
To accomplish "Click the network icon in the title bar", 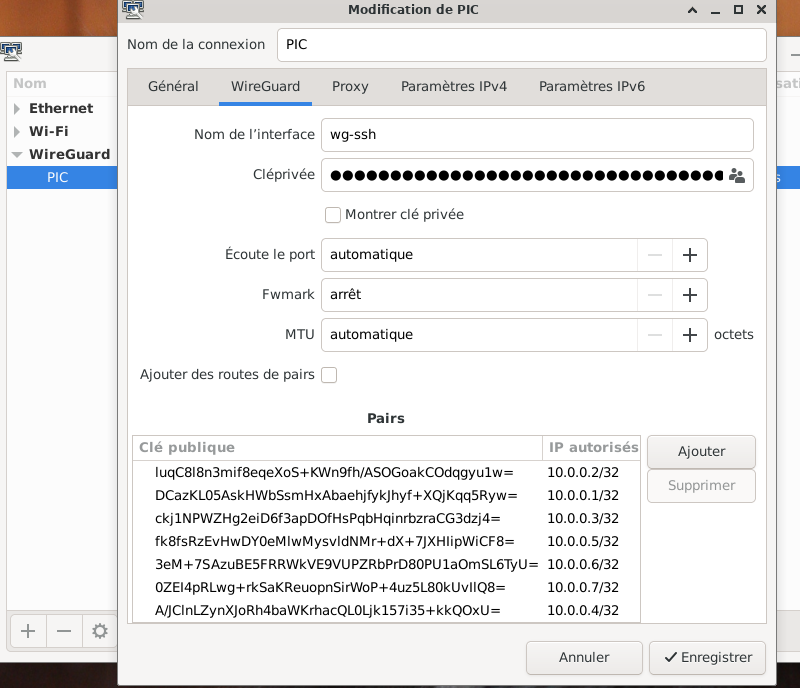I will (x=134, y=10).
